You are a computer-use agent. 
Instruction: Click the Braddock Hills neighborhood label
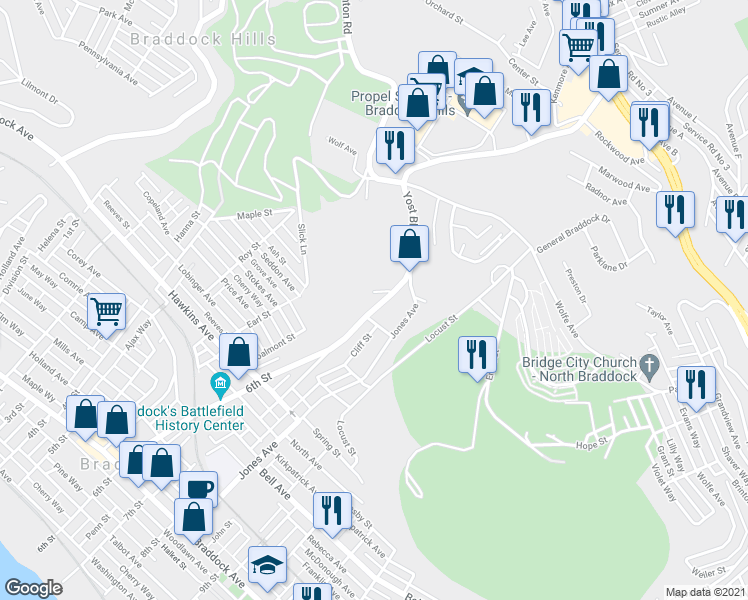(x=203, y=39)
